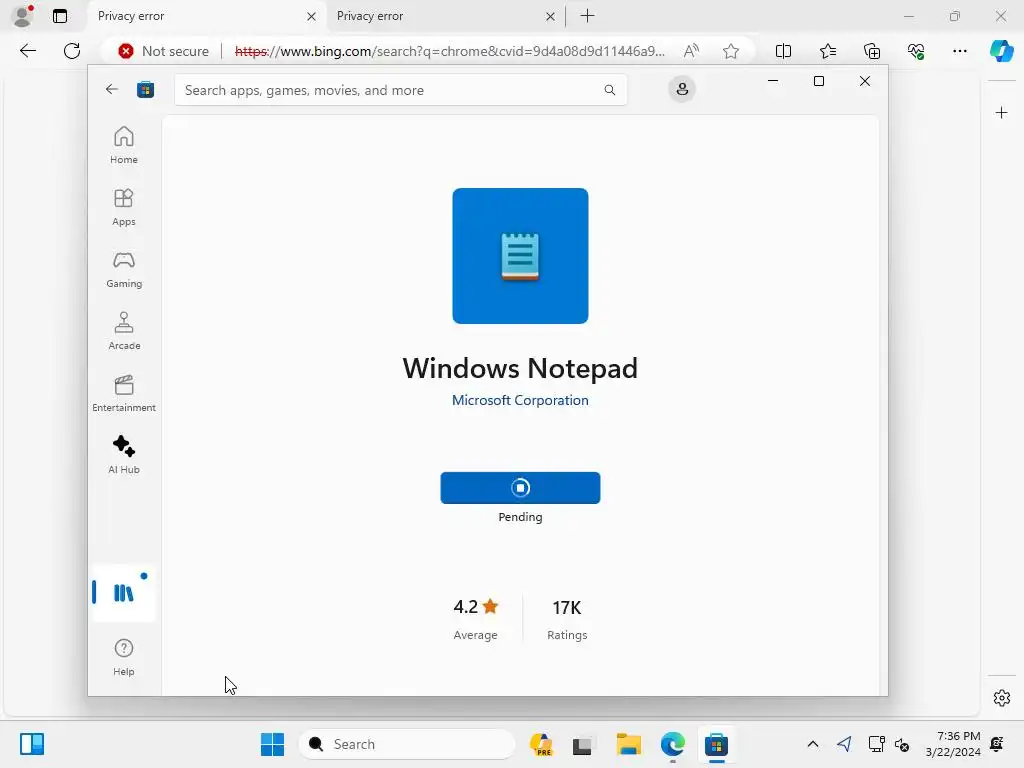Refresh the Edge page
1024x768 pixels.
tap(72, 51)
